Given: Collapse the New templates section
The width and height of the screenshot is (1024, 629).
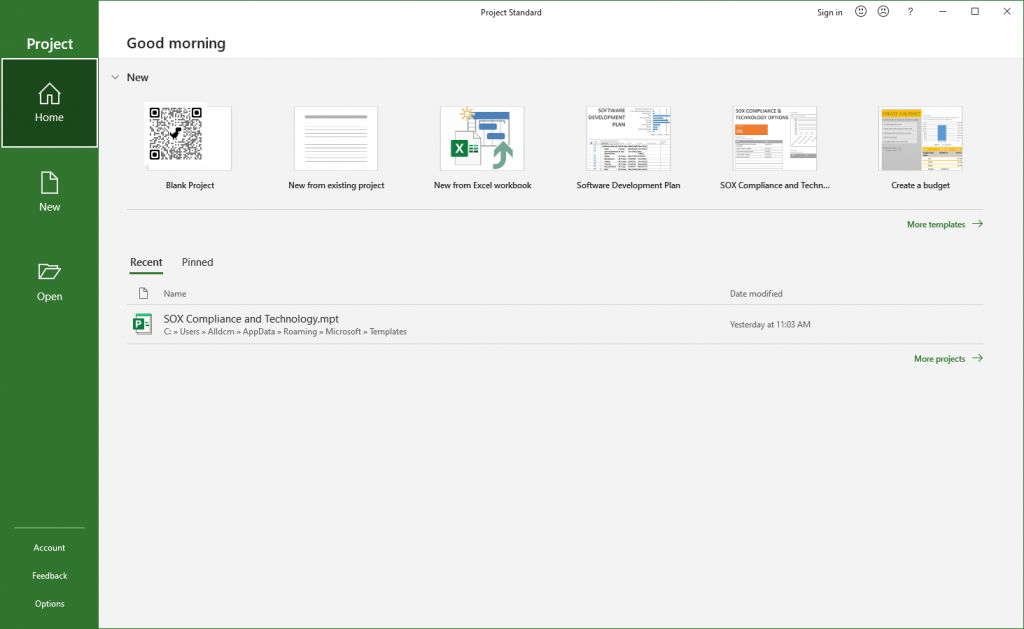Looking at the screenshot, I should click(115, 76).
